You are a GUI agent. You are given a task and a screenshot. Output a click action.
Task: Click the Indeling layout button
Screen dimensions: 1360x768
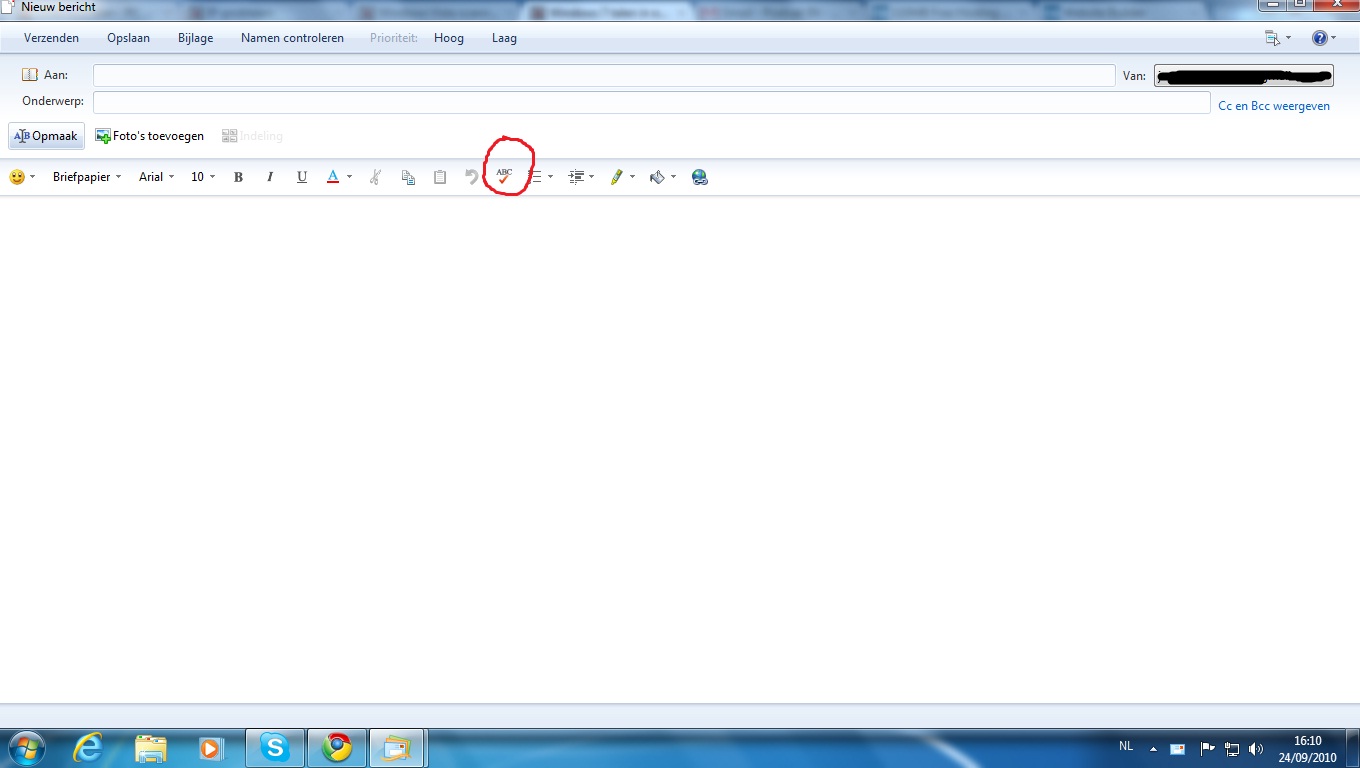[x=253, y=136]
